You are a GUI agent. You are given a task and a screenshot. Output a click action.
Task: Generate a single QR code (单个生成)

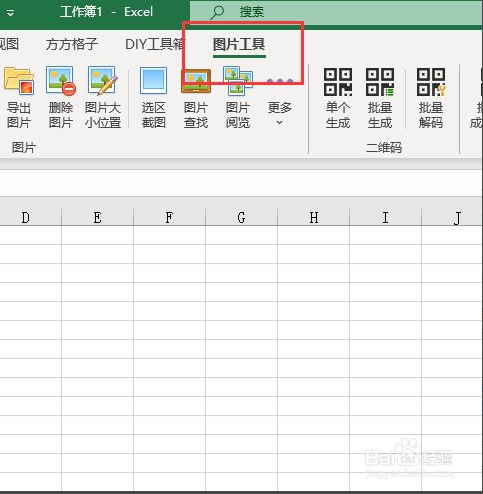coord(338,98)
